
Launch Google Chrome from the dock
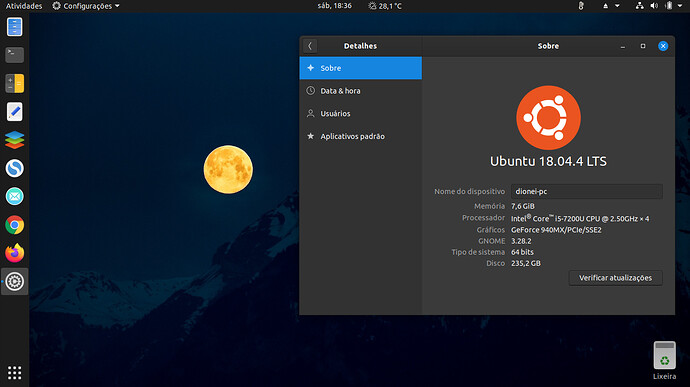coord(15,225)
